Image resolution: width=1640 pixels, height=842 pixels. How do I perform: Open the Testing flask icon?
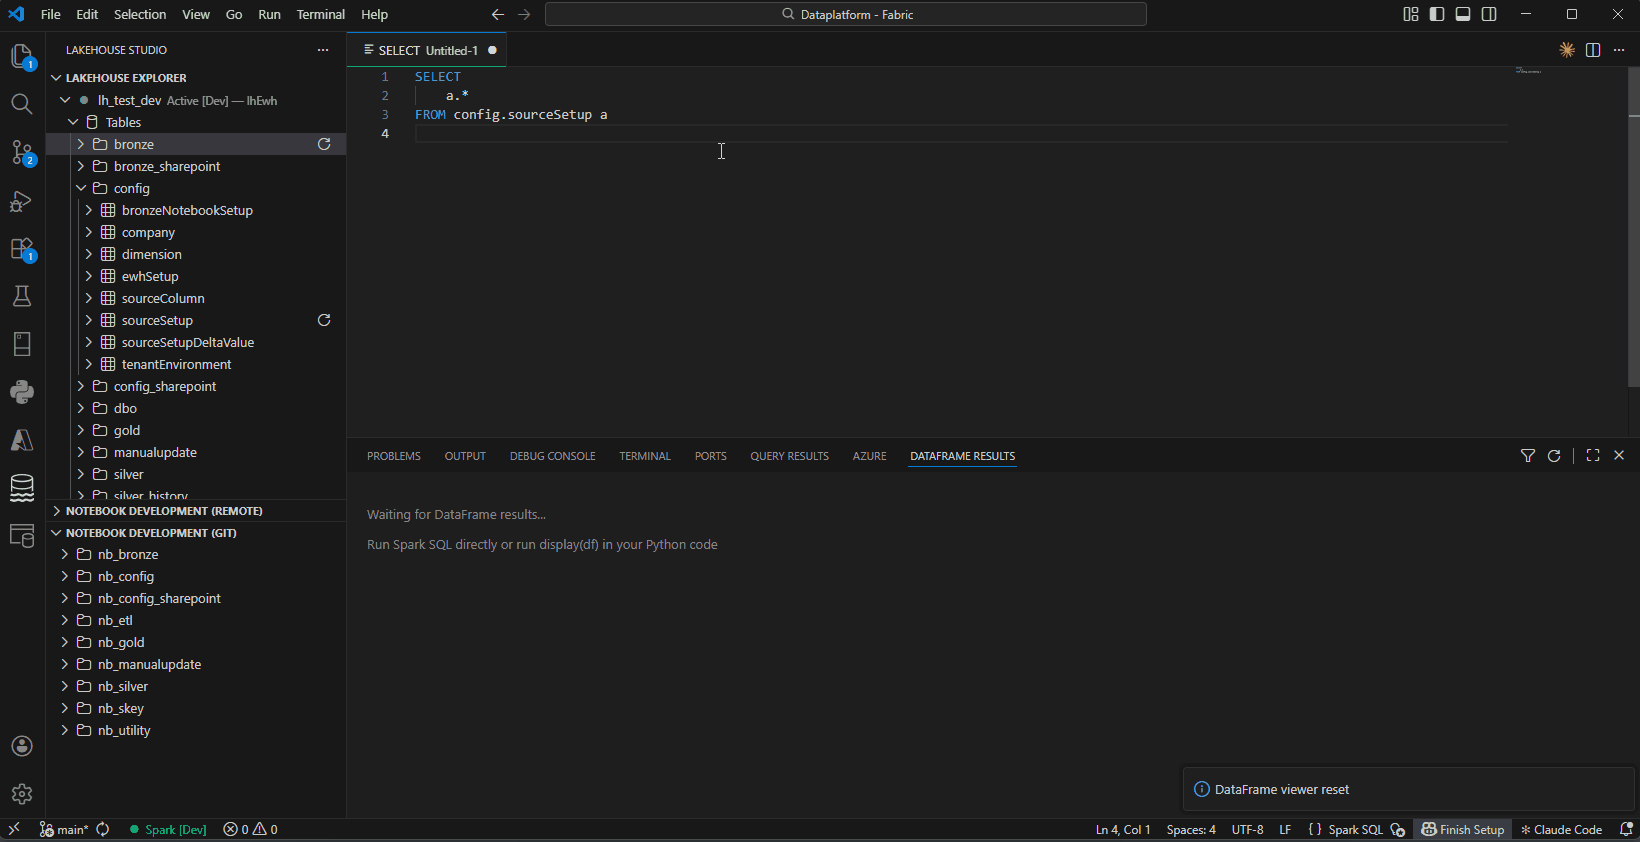click(22, 296)
